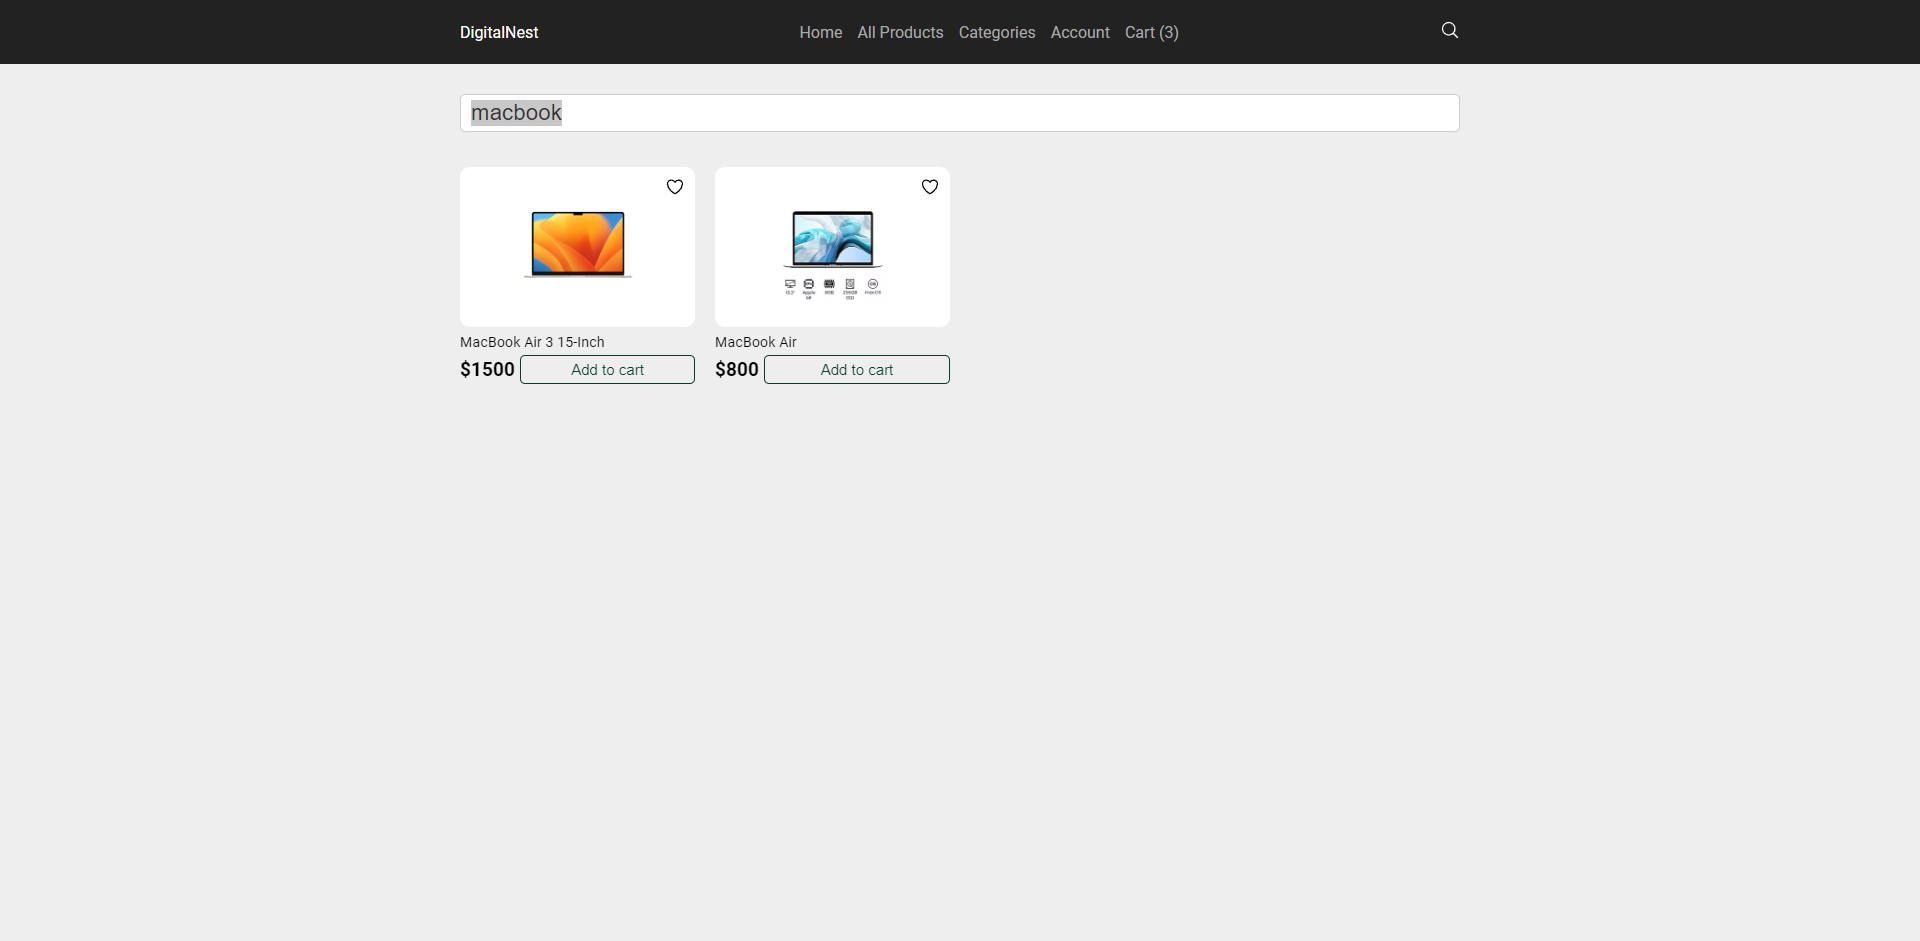Click inside the macbook search field
The width and height of the screenshot is (1920, 941).
pyautogui.click(x=958, y=113)
